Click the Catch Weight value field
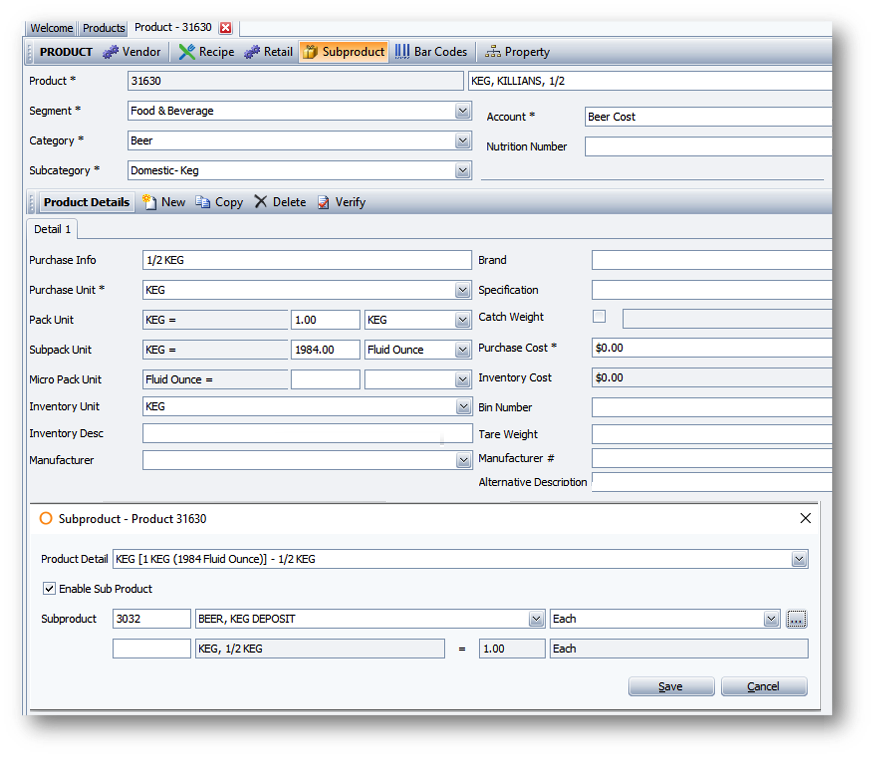The width and height of the screenshot is (876, 758). [727, 318]
